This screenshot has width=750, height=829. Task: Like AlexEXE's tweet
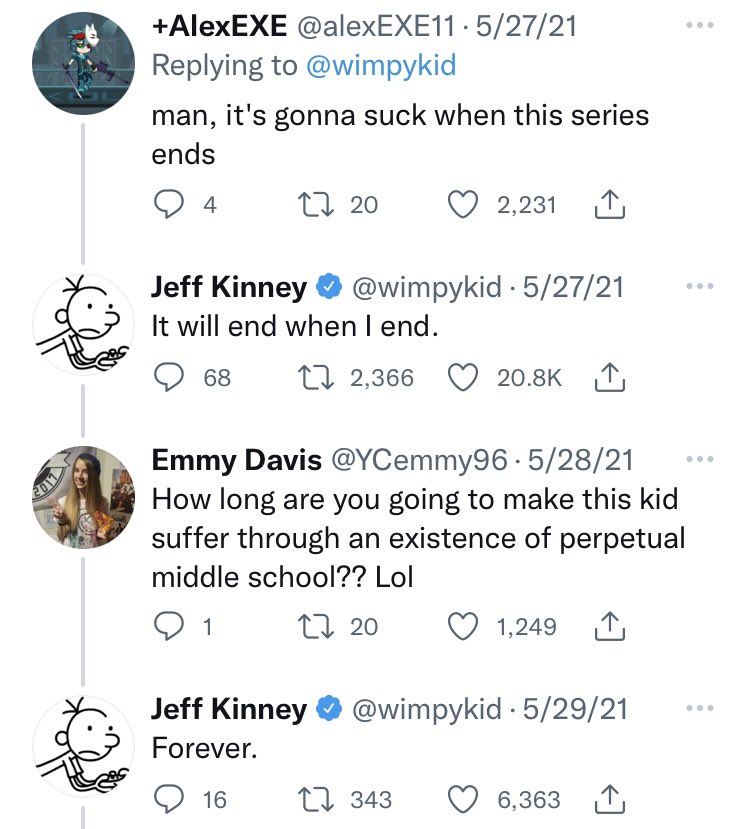click(x=462, y=203)
